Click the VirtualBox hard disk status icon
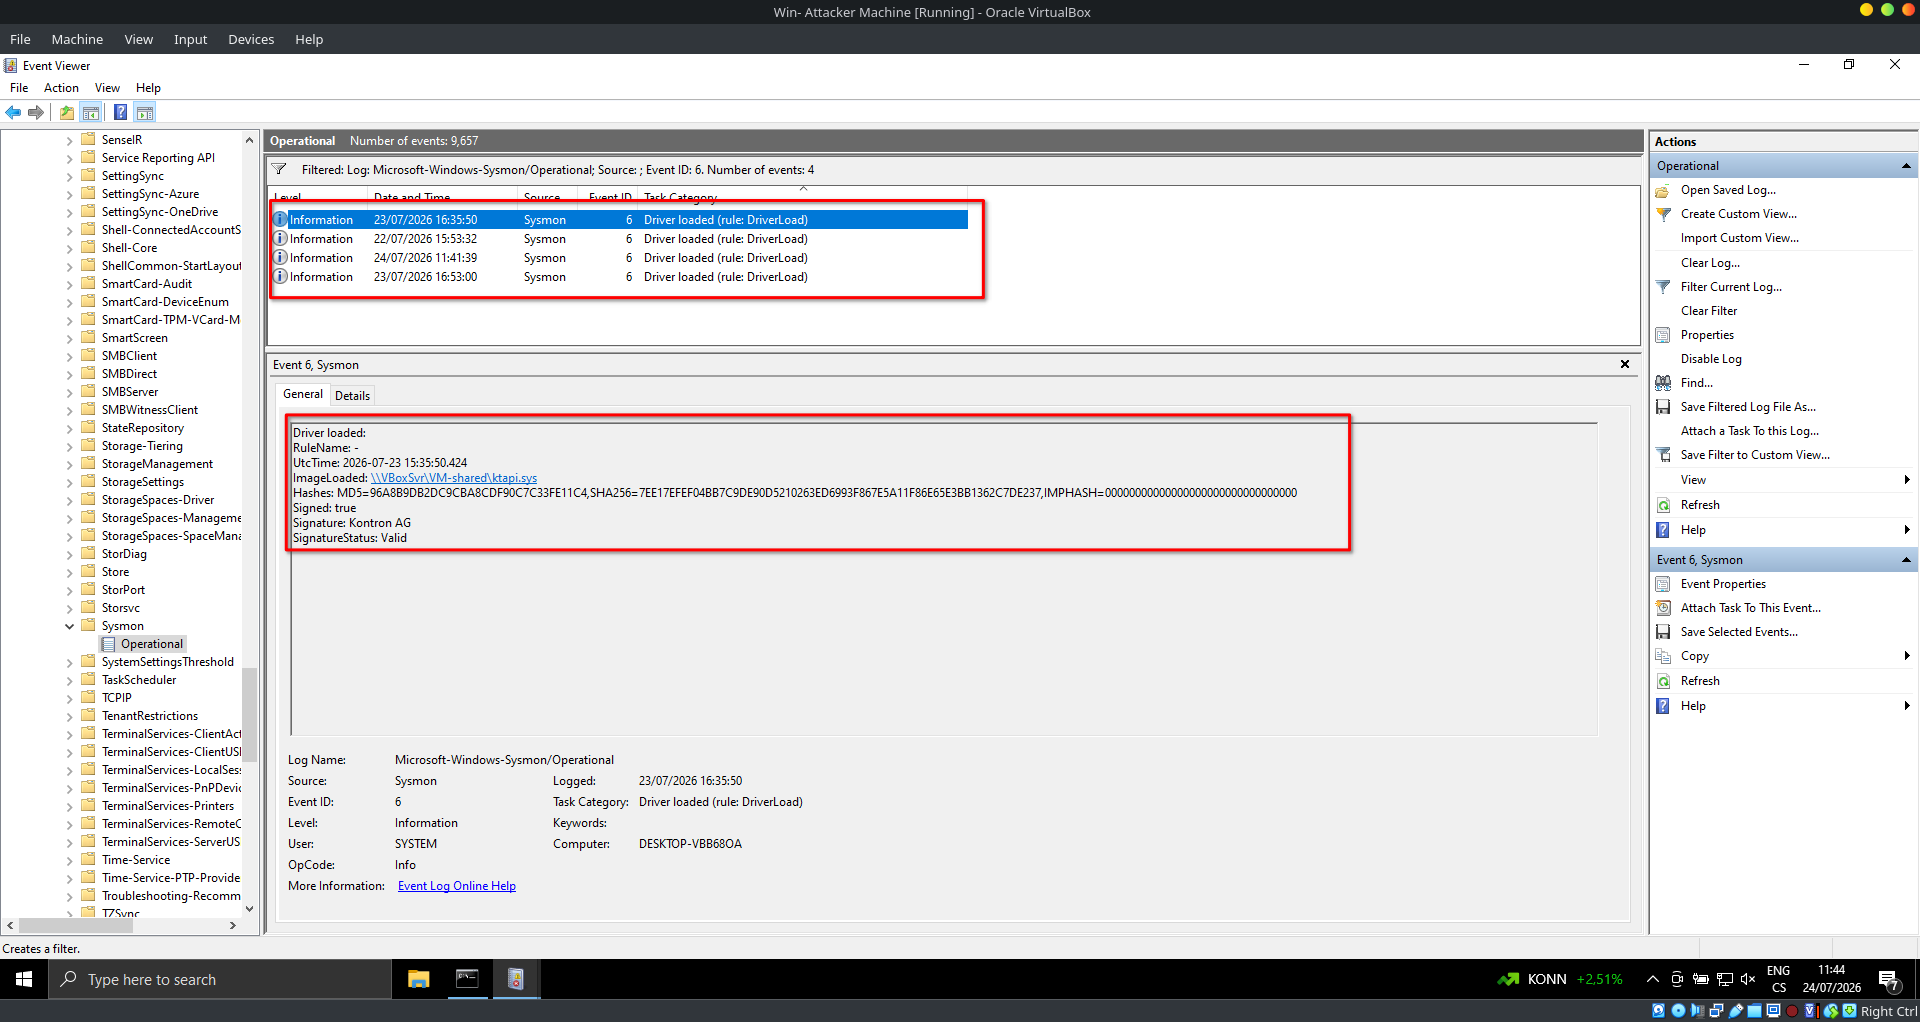The height and width of the screenshot is (1022, 1920). [x=1659, y=1011]
